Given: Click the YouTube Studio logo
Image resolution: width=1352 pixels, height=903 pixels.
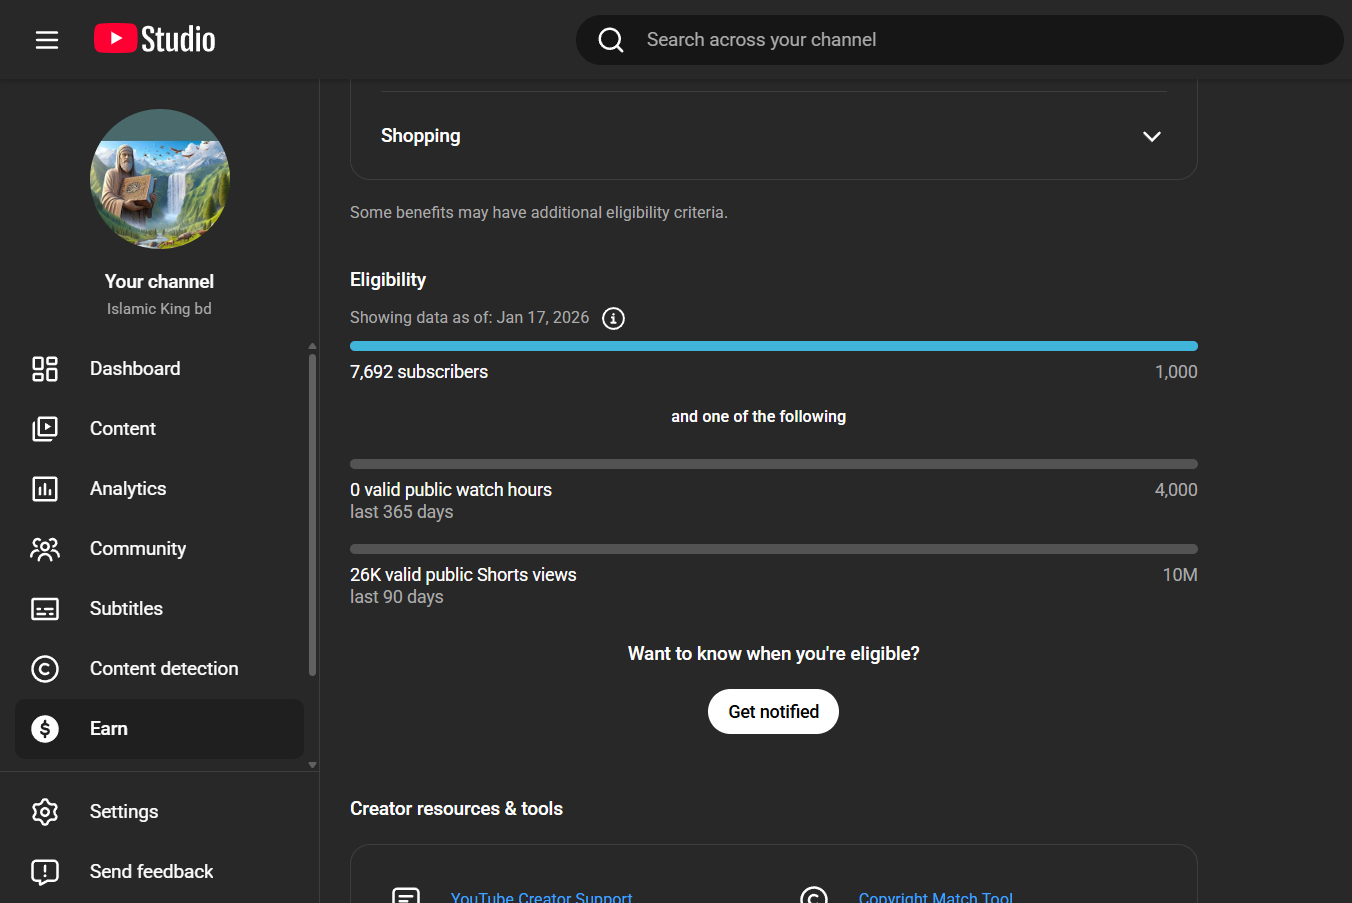Looking at the screenshot, I should 155,39.
